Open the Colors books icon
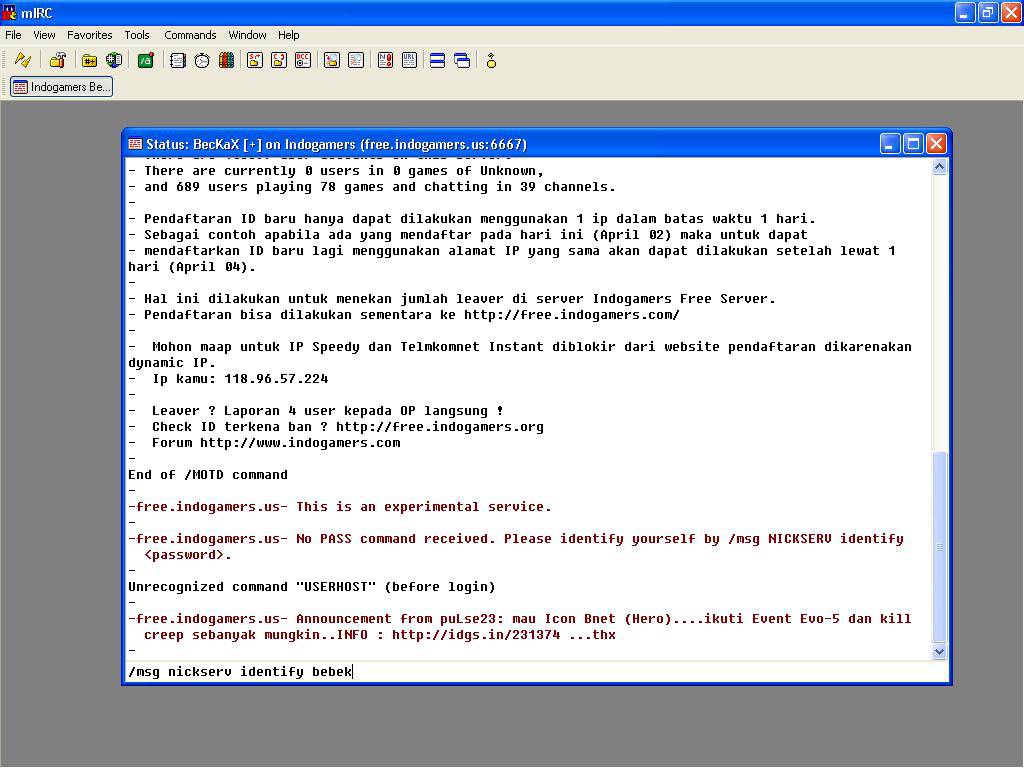The width and height of the screenshot is (1024, 768). 226,61
